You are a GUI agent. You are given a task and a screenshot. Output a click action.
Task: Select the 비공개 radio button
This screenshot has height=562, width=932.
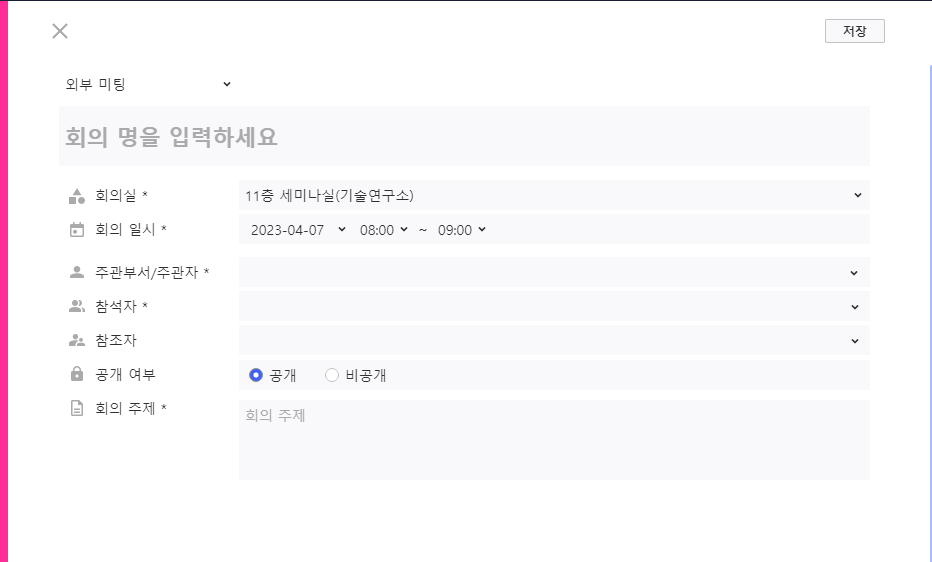[x=332, y=375]
